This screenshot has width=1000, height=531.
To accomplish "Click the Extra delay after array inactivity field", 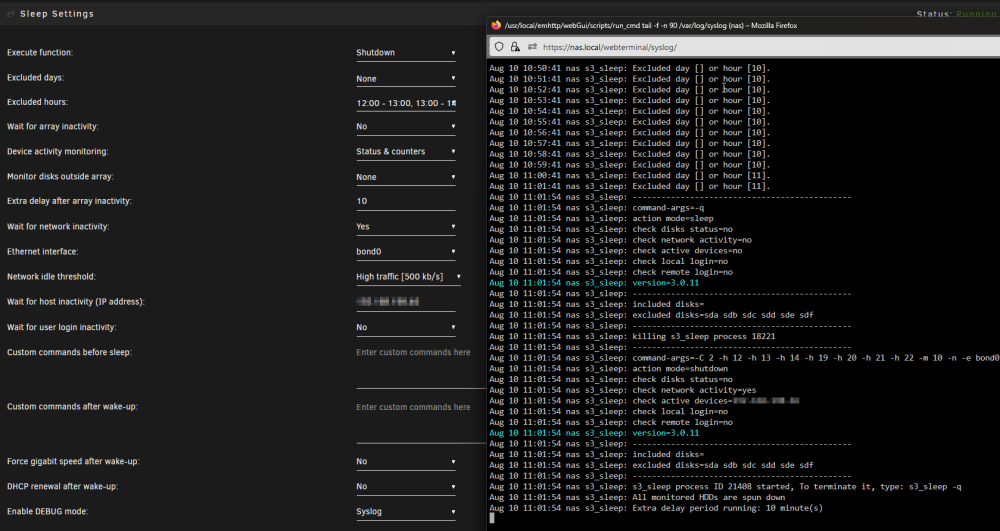I will (x=406, y=201).
